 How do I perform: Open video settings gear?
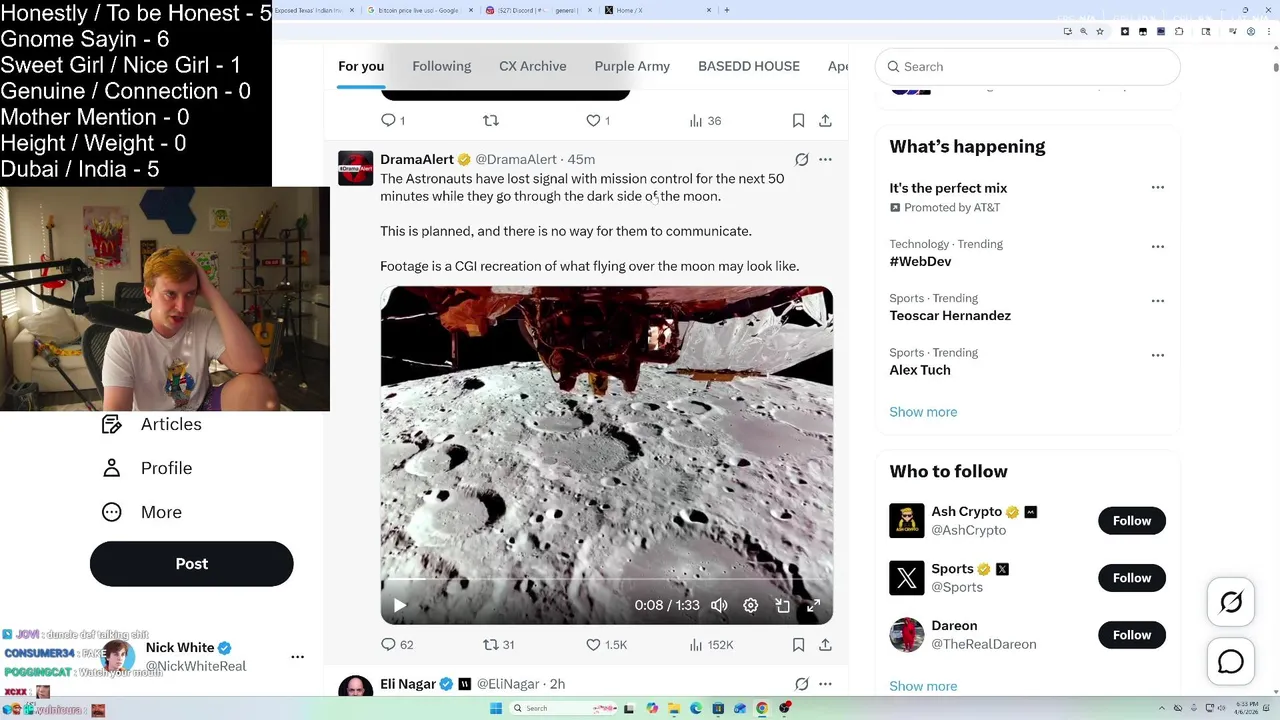751,605
